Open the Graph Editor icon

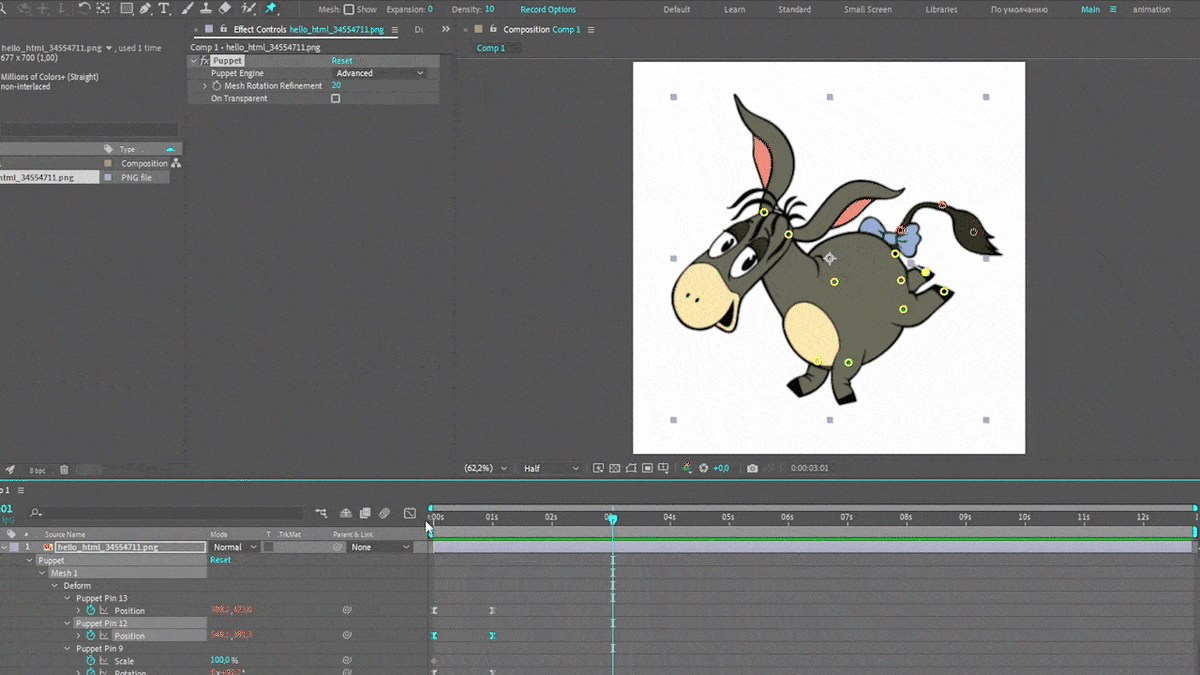coord(410,513)
